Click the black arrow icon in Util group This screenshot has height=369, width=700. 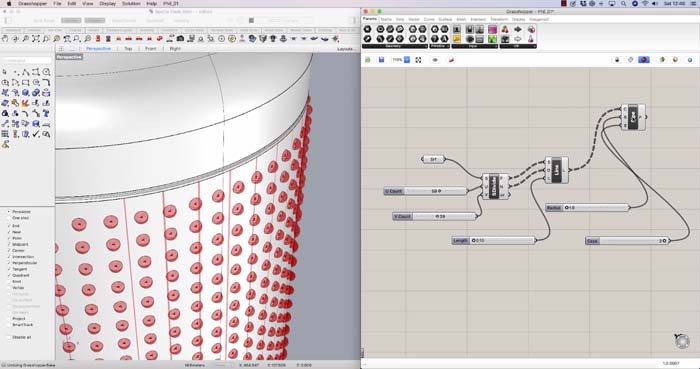click(x=518, y=29)
